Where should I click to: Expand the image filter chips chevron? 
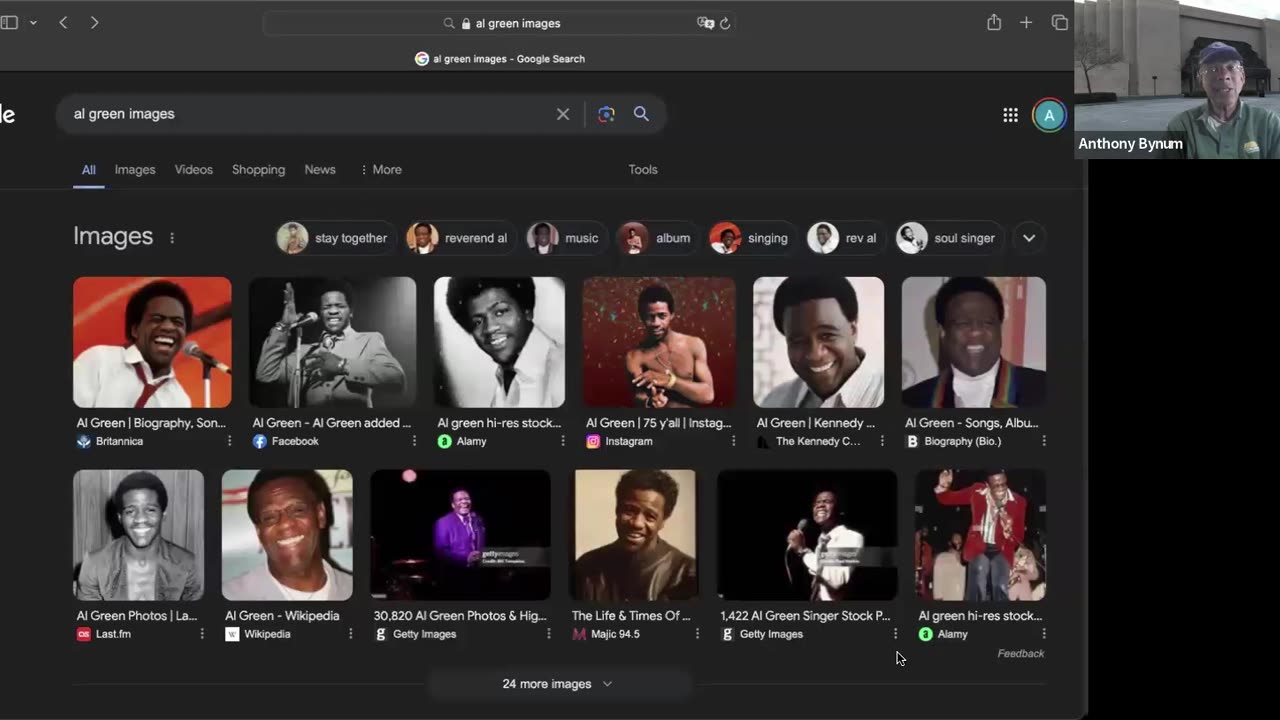tap(1029, 238)
